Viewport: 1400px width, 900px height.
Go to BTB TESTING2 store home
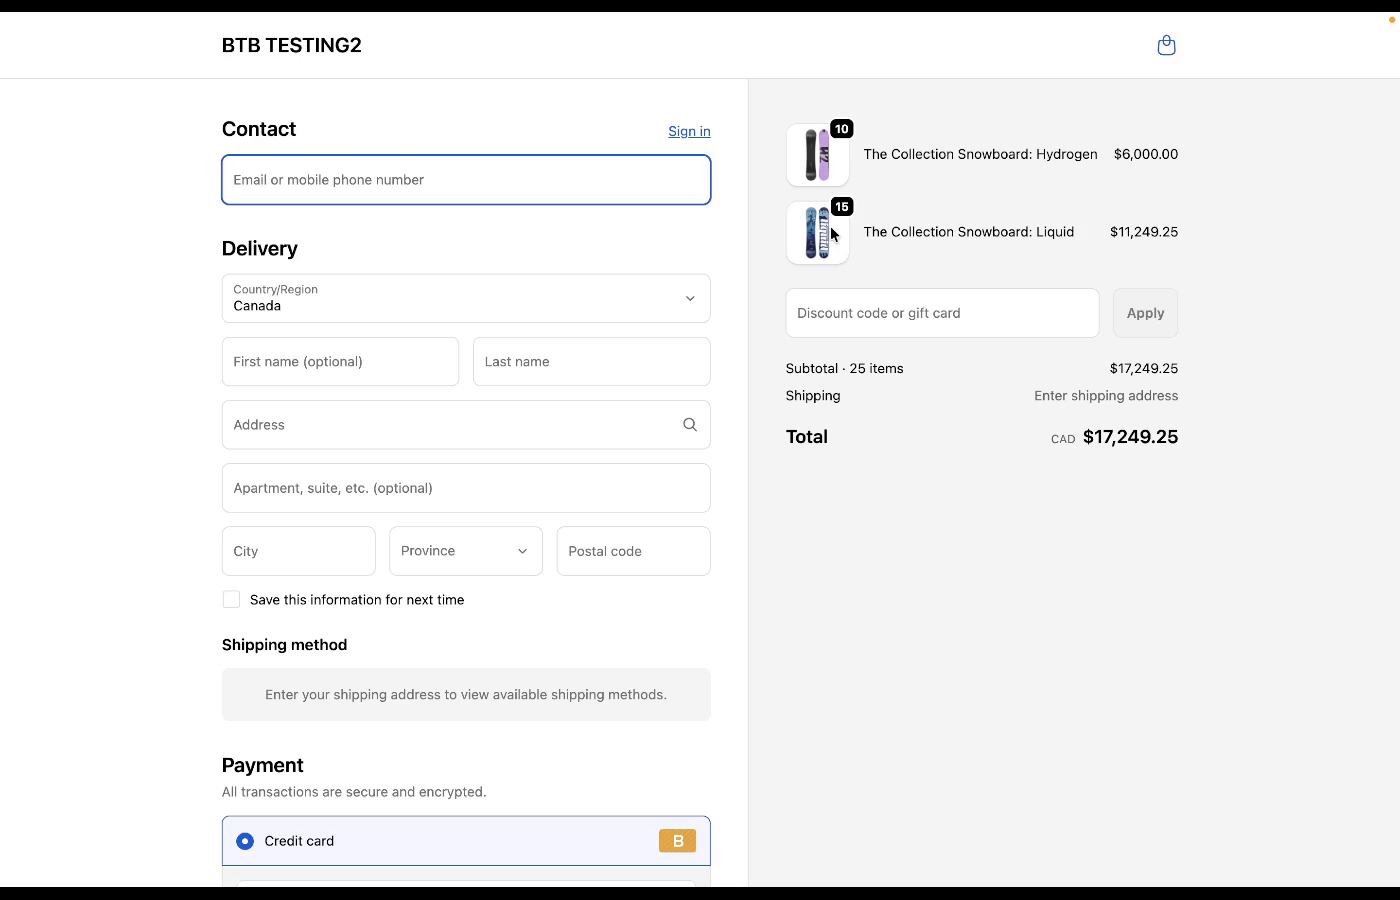[x=292, y=45]
